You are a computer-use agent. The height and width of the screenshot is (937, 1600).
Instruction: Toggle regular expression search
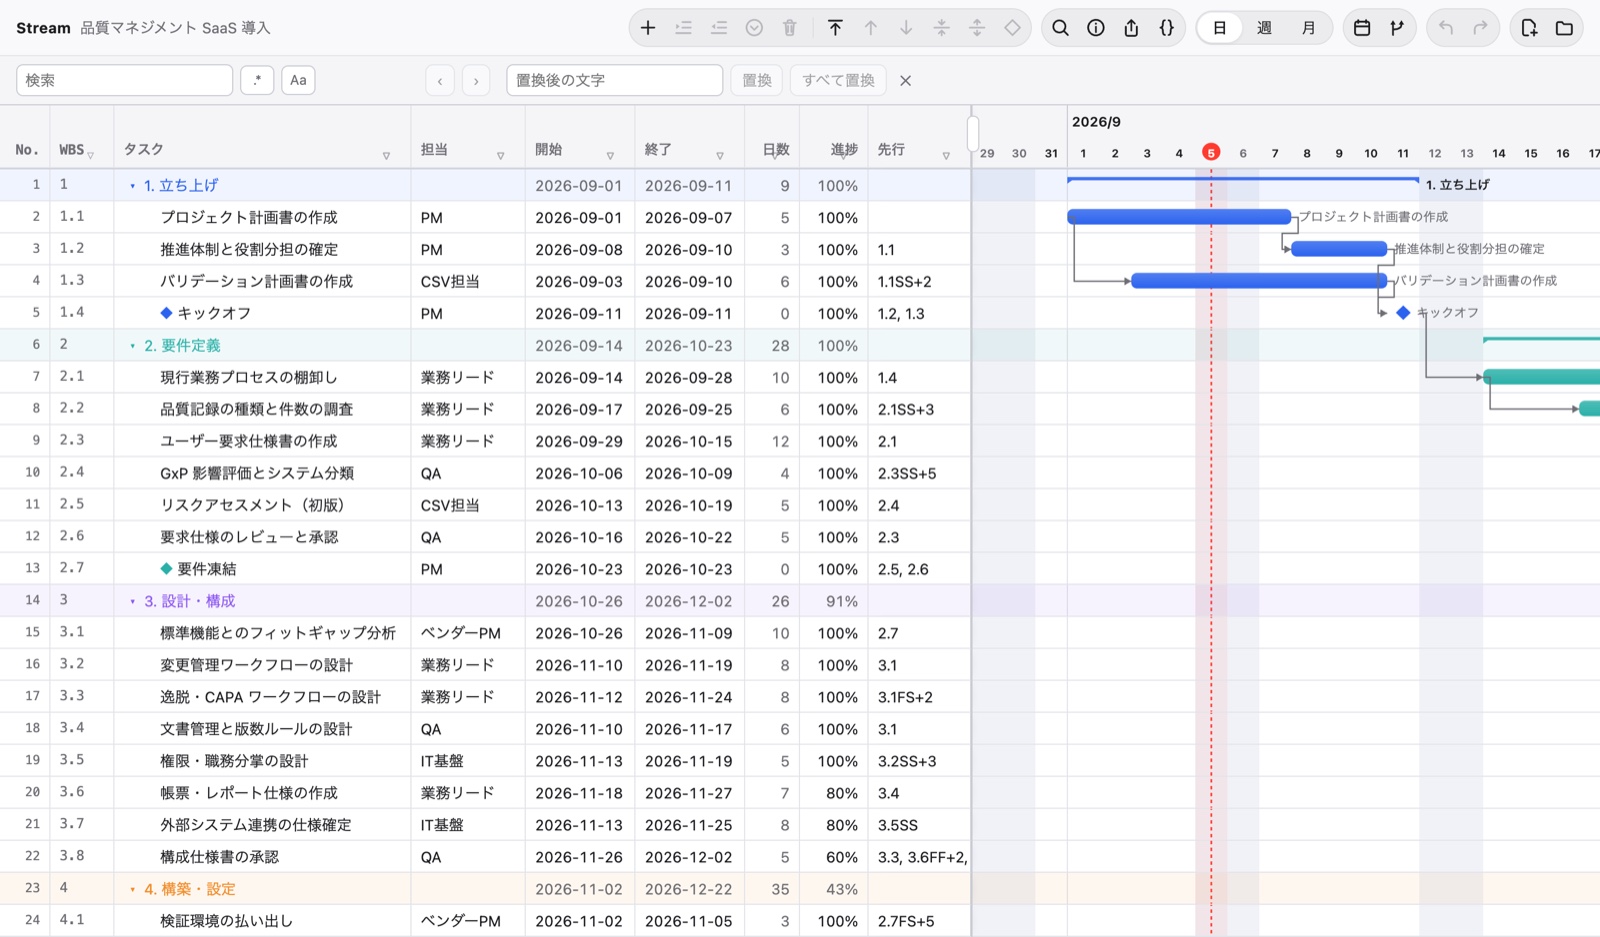257,80
